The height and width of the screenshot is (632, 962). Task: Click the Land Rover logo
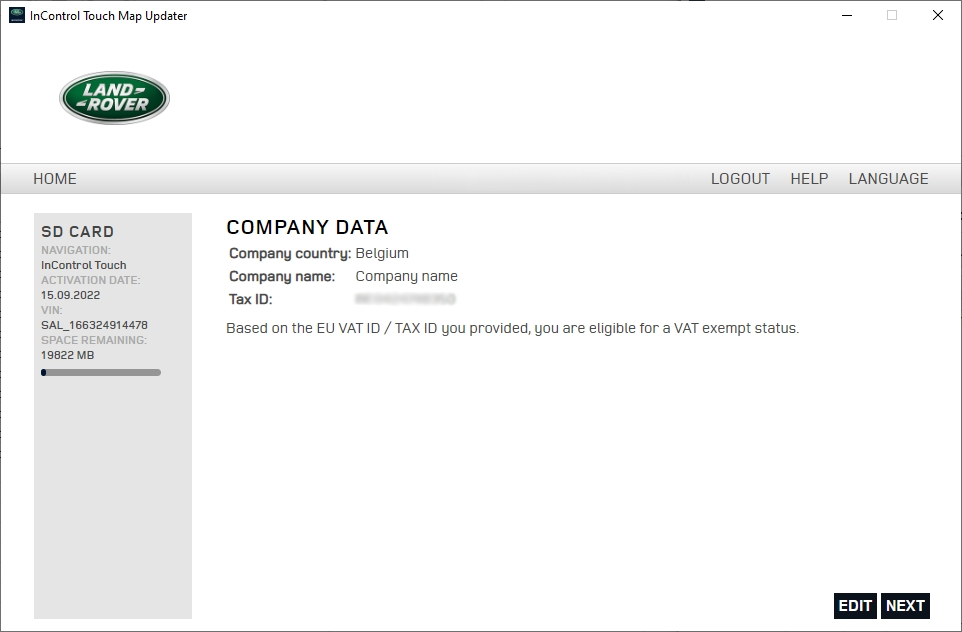114,98
